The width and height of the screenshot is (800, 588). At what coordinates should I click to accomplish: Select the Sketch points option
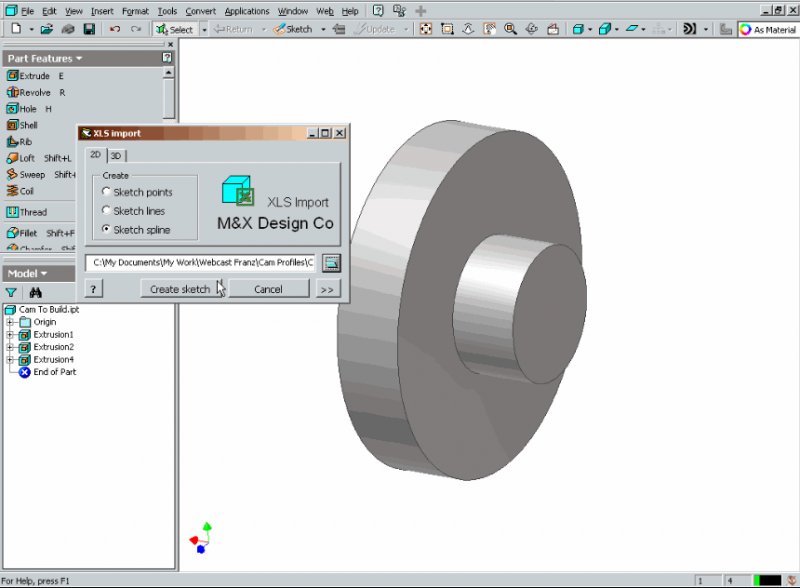tap(106, 192)
